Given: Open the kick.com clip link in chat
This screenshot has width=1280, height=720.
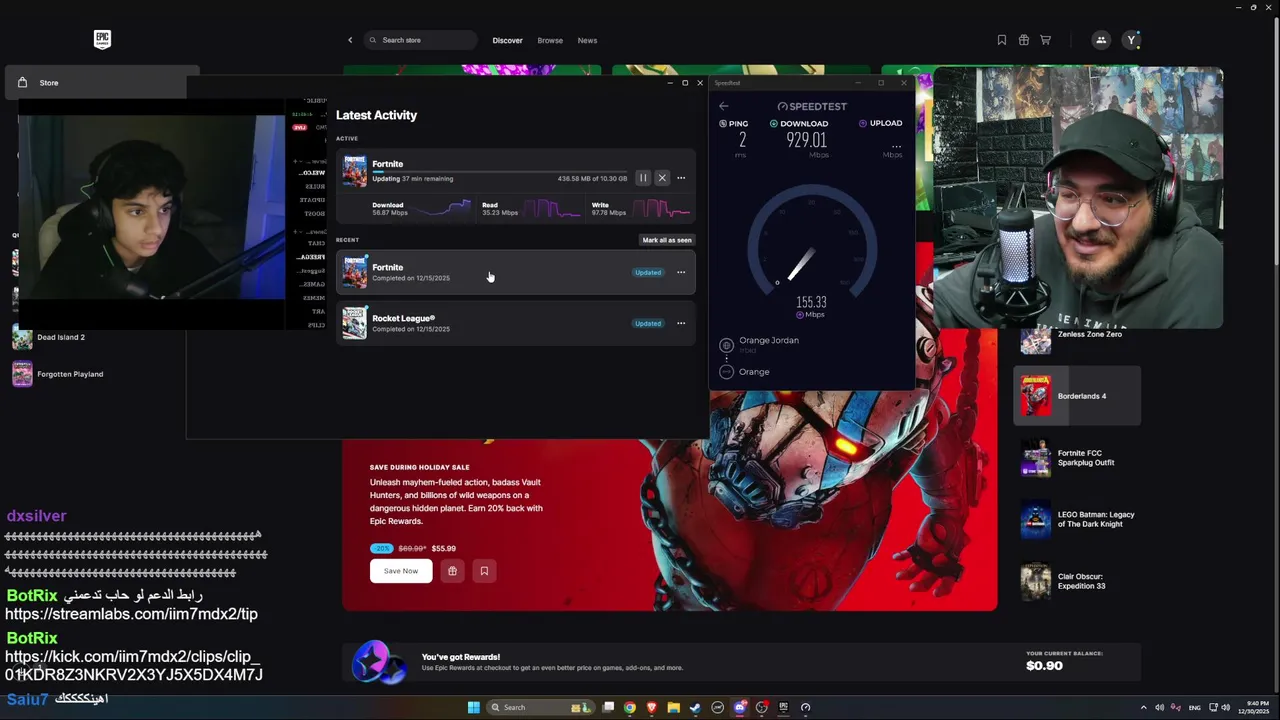Looking at the screenshot, I should click(134, 666).
